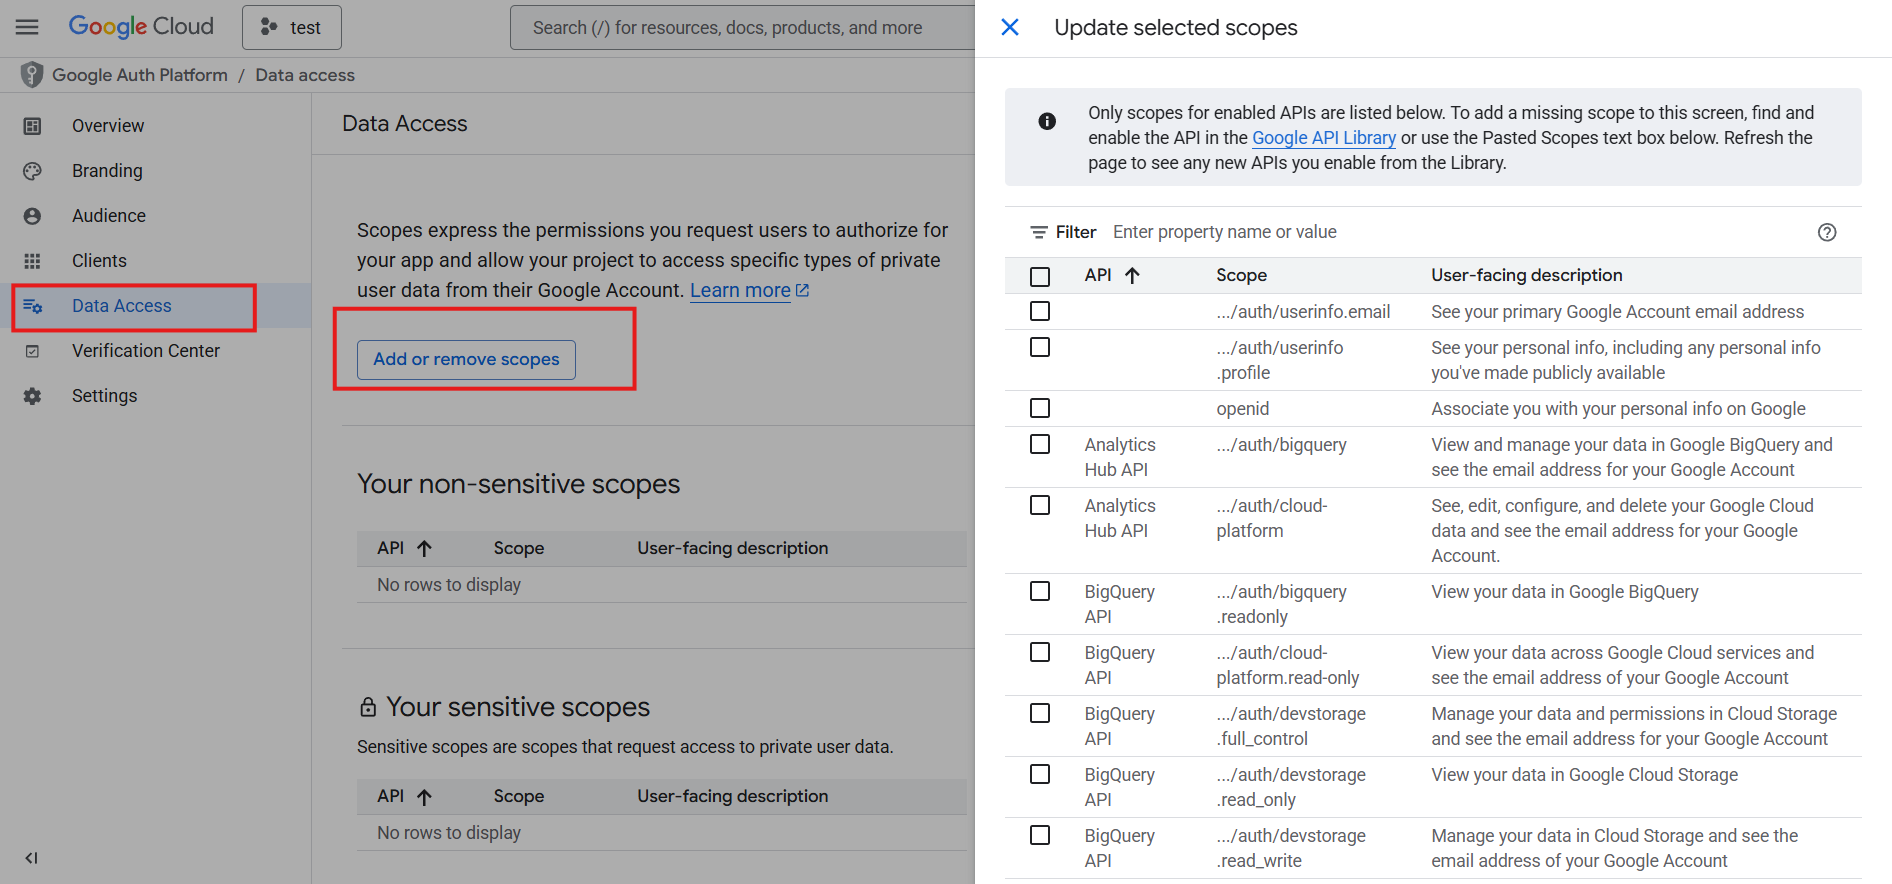Click the Add or remove scopes button
The height and width of the screenshot is (884, 1892).
coord(466,359)
